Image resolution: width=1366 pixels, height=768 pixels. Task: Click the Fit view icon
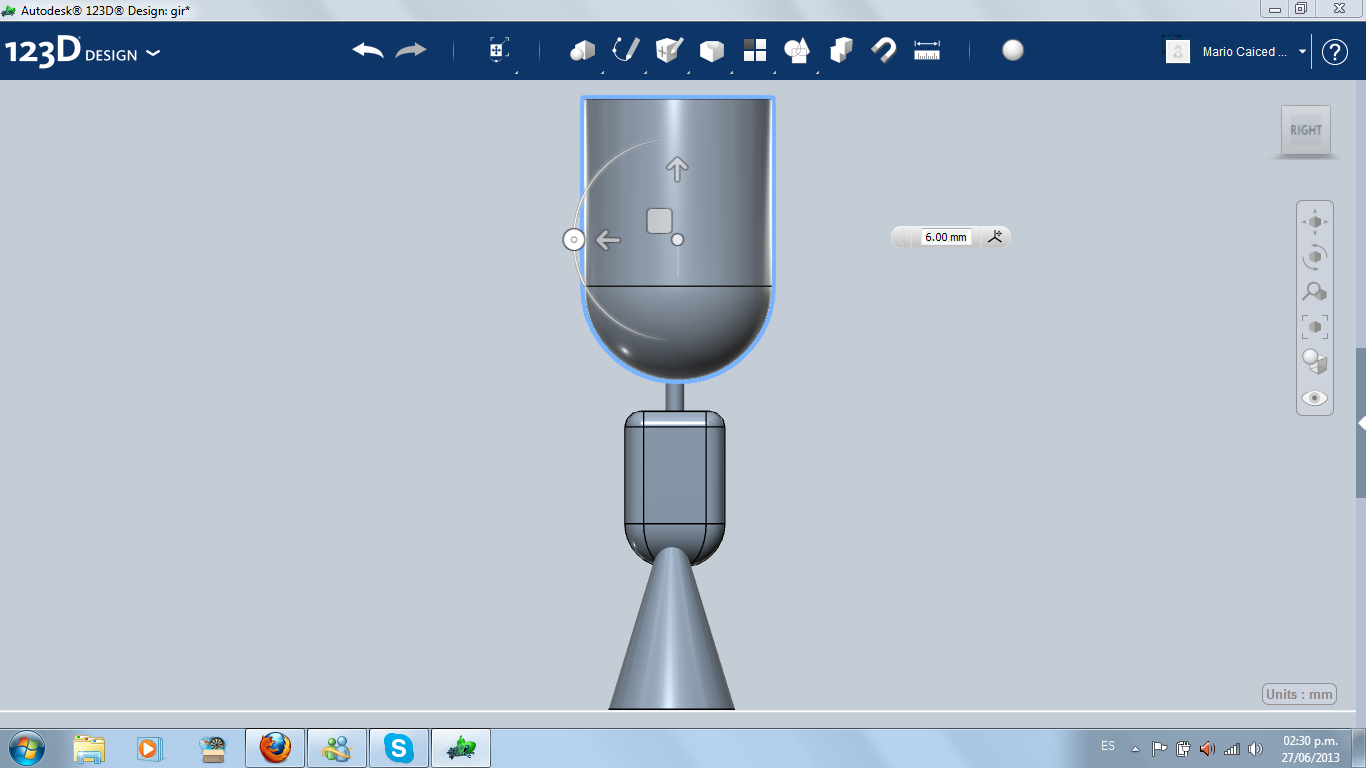click(1315, 327)
